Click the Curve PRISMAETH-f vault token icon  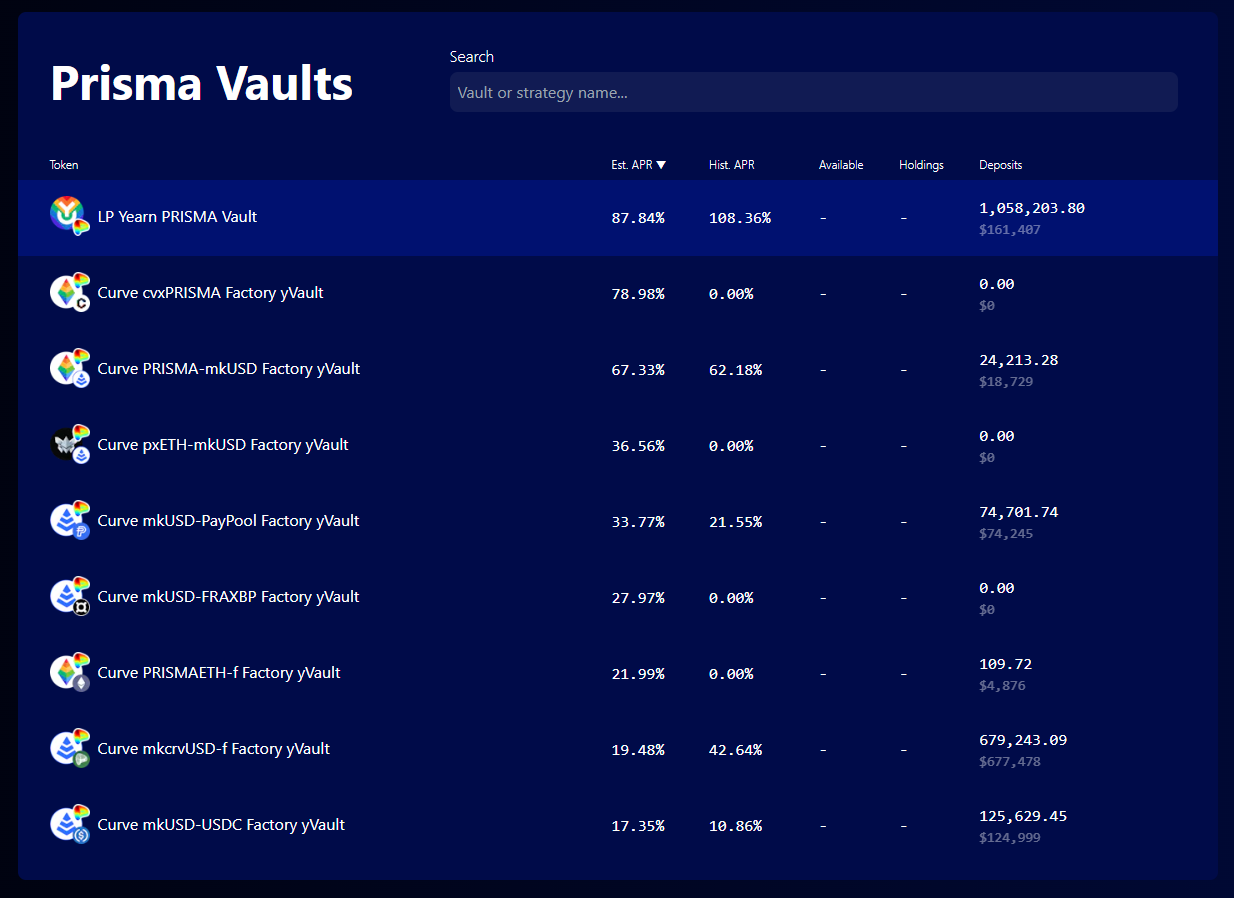click(x=68, y=672)
